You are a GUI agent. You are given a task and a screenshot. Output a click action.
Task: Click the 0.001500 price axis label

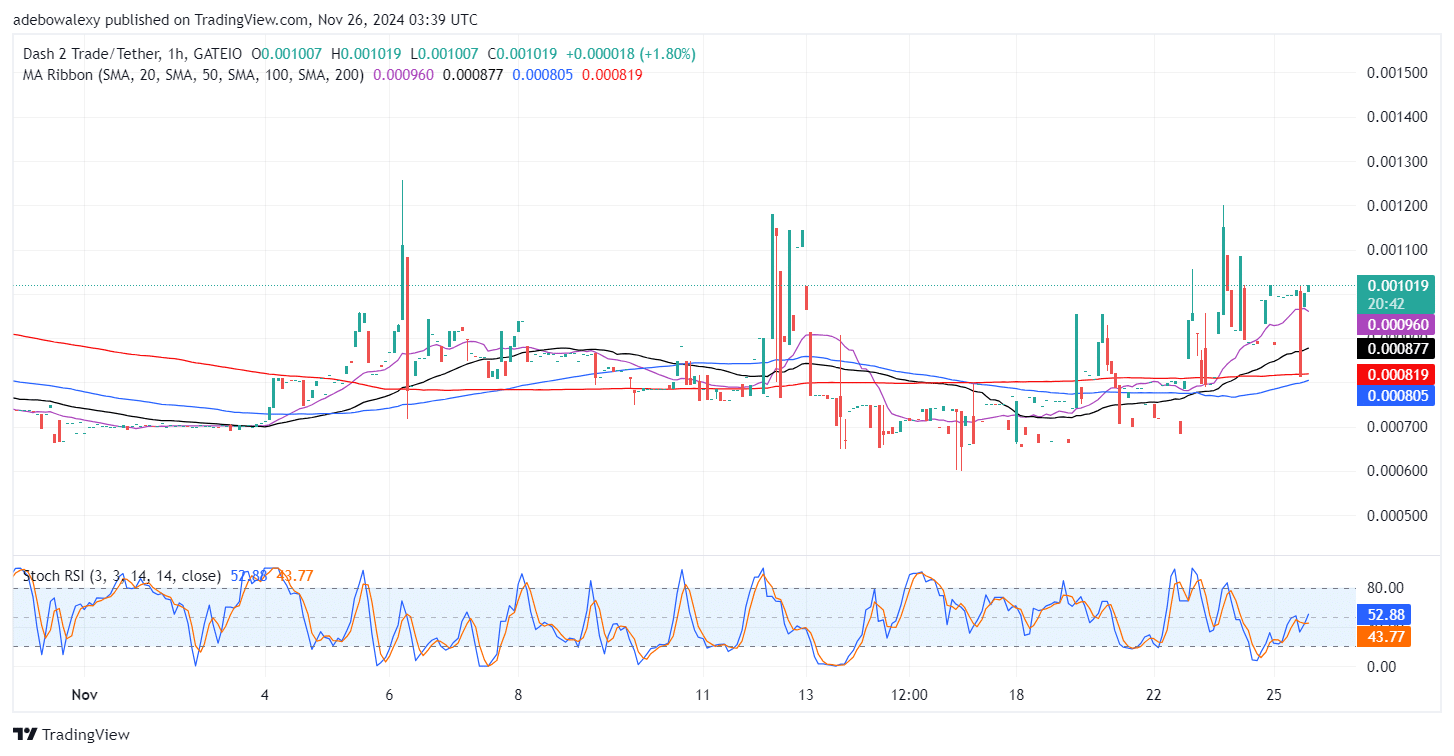point(1399,73)
